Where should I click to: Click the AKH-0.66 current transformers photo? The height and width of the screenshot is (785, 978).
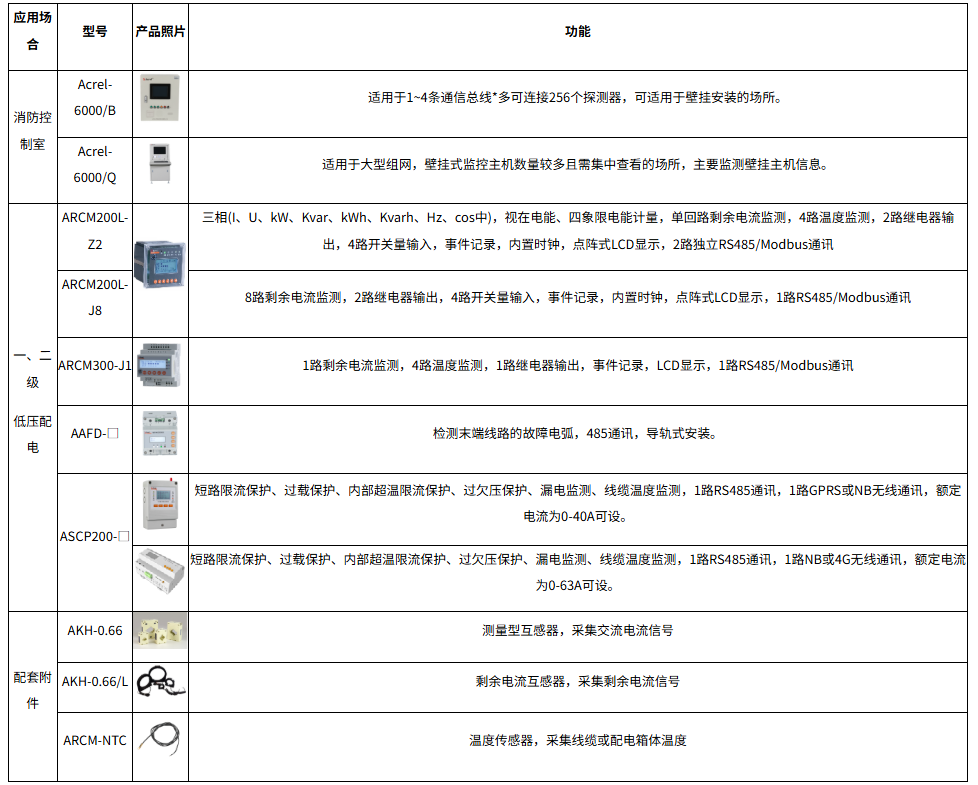click(160, 630)
